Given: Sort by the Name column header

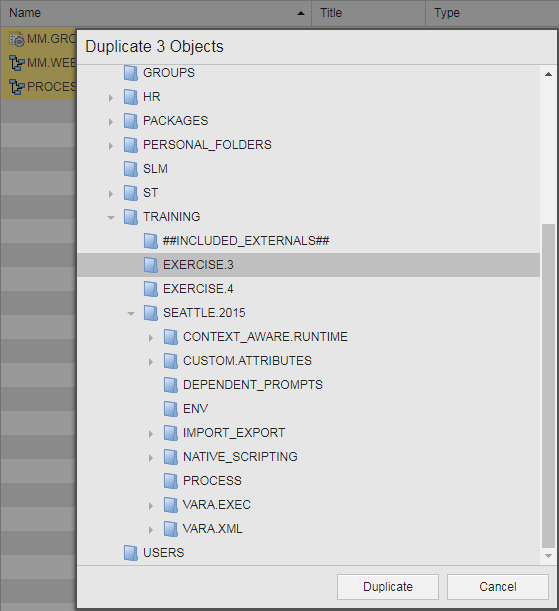Looking at the screenshot, I should [x=156, y=13].
